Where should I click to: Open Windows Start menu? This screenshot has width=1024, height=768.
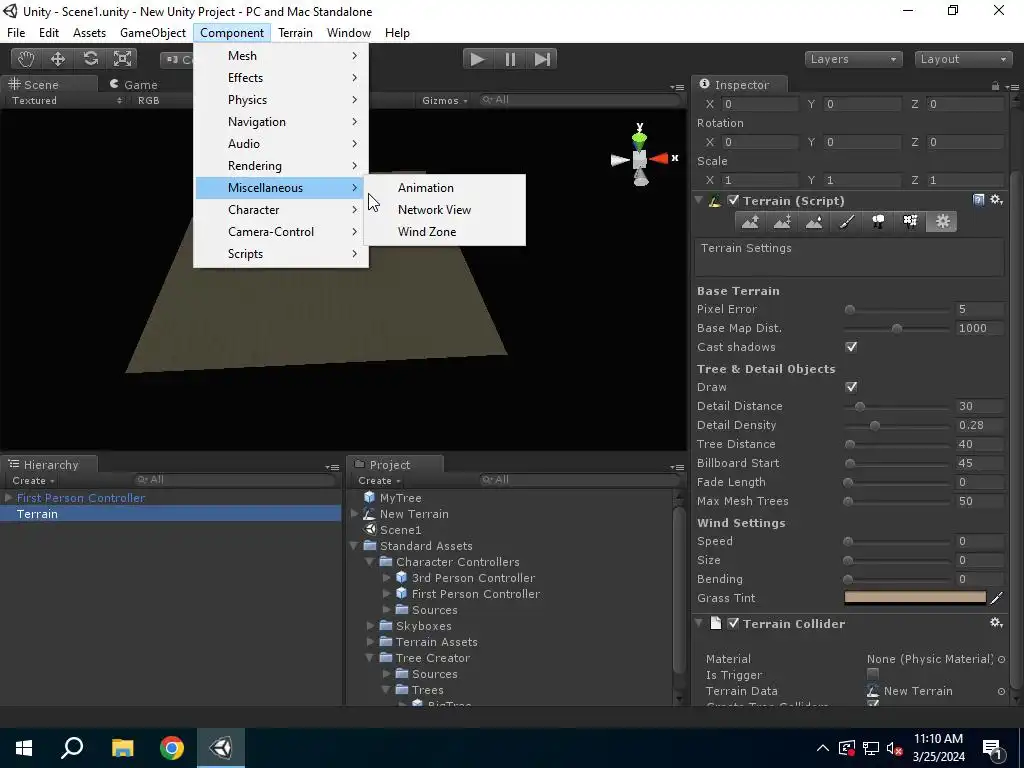click(x=24, y=748)
